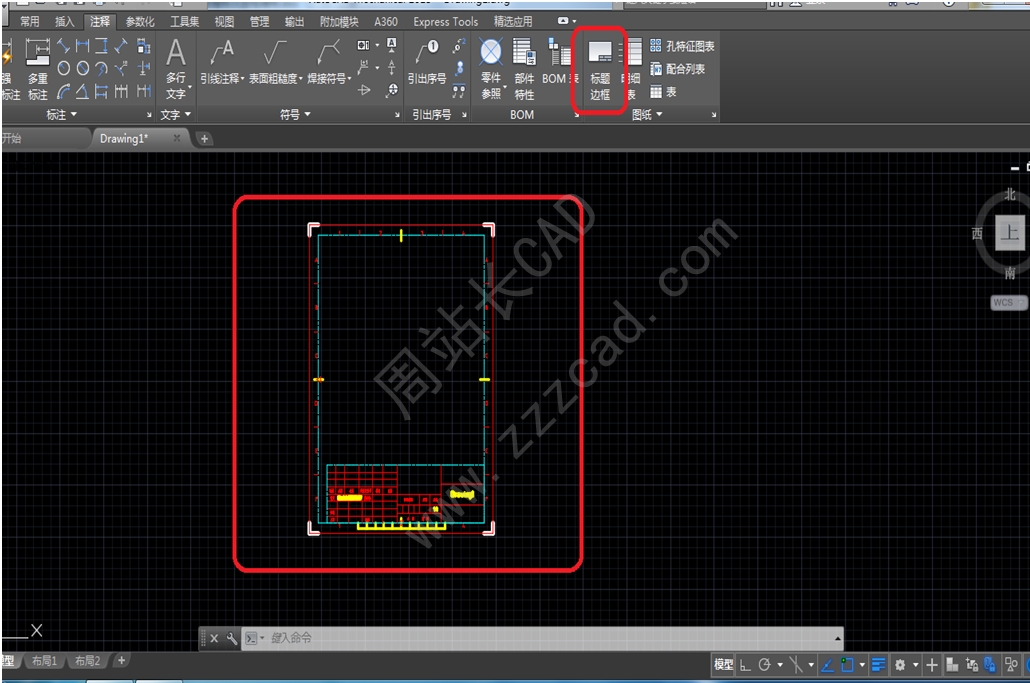The image size is (1030, 683).
Task: Click the 引线注释 leader note icon
Action: point(221,63)
